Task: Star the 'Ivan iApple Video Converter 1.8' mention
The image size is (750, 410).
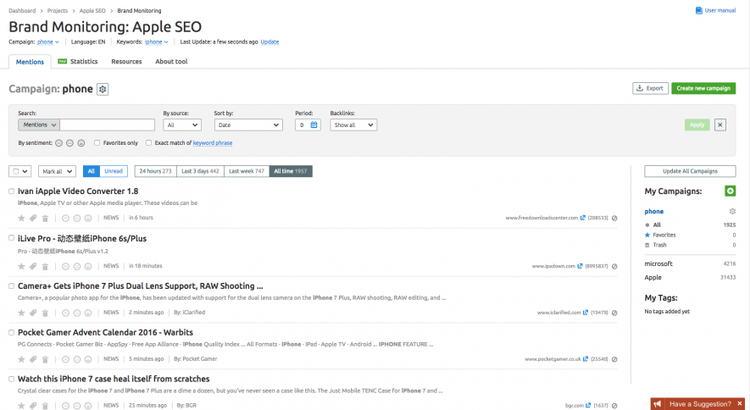Action: [21, 218]
